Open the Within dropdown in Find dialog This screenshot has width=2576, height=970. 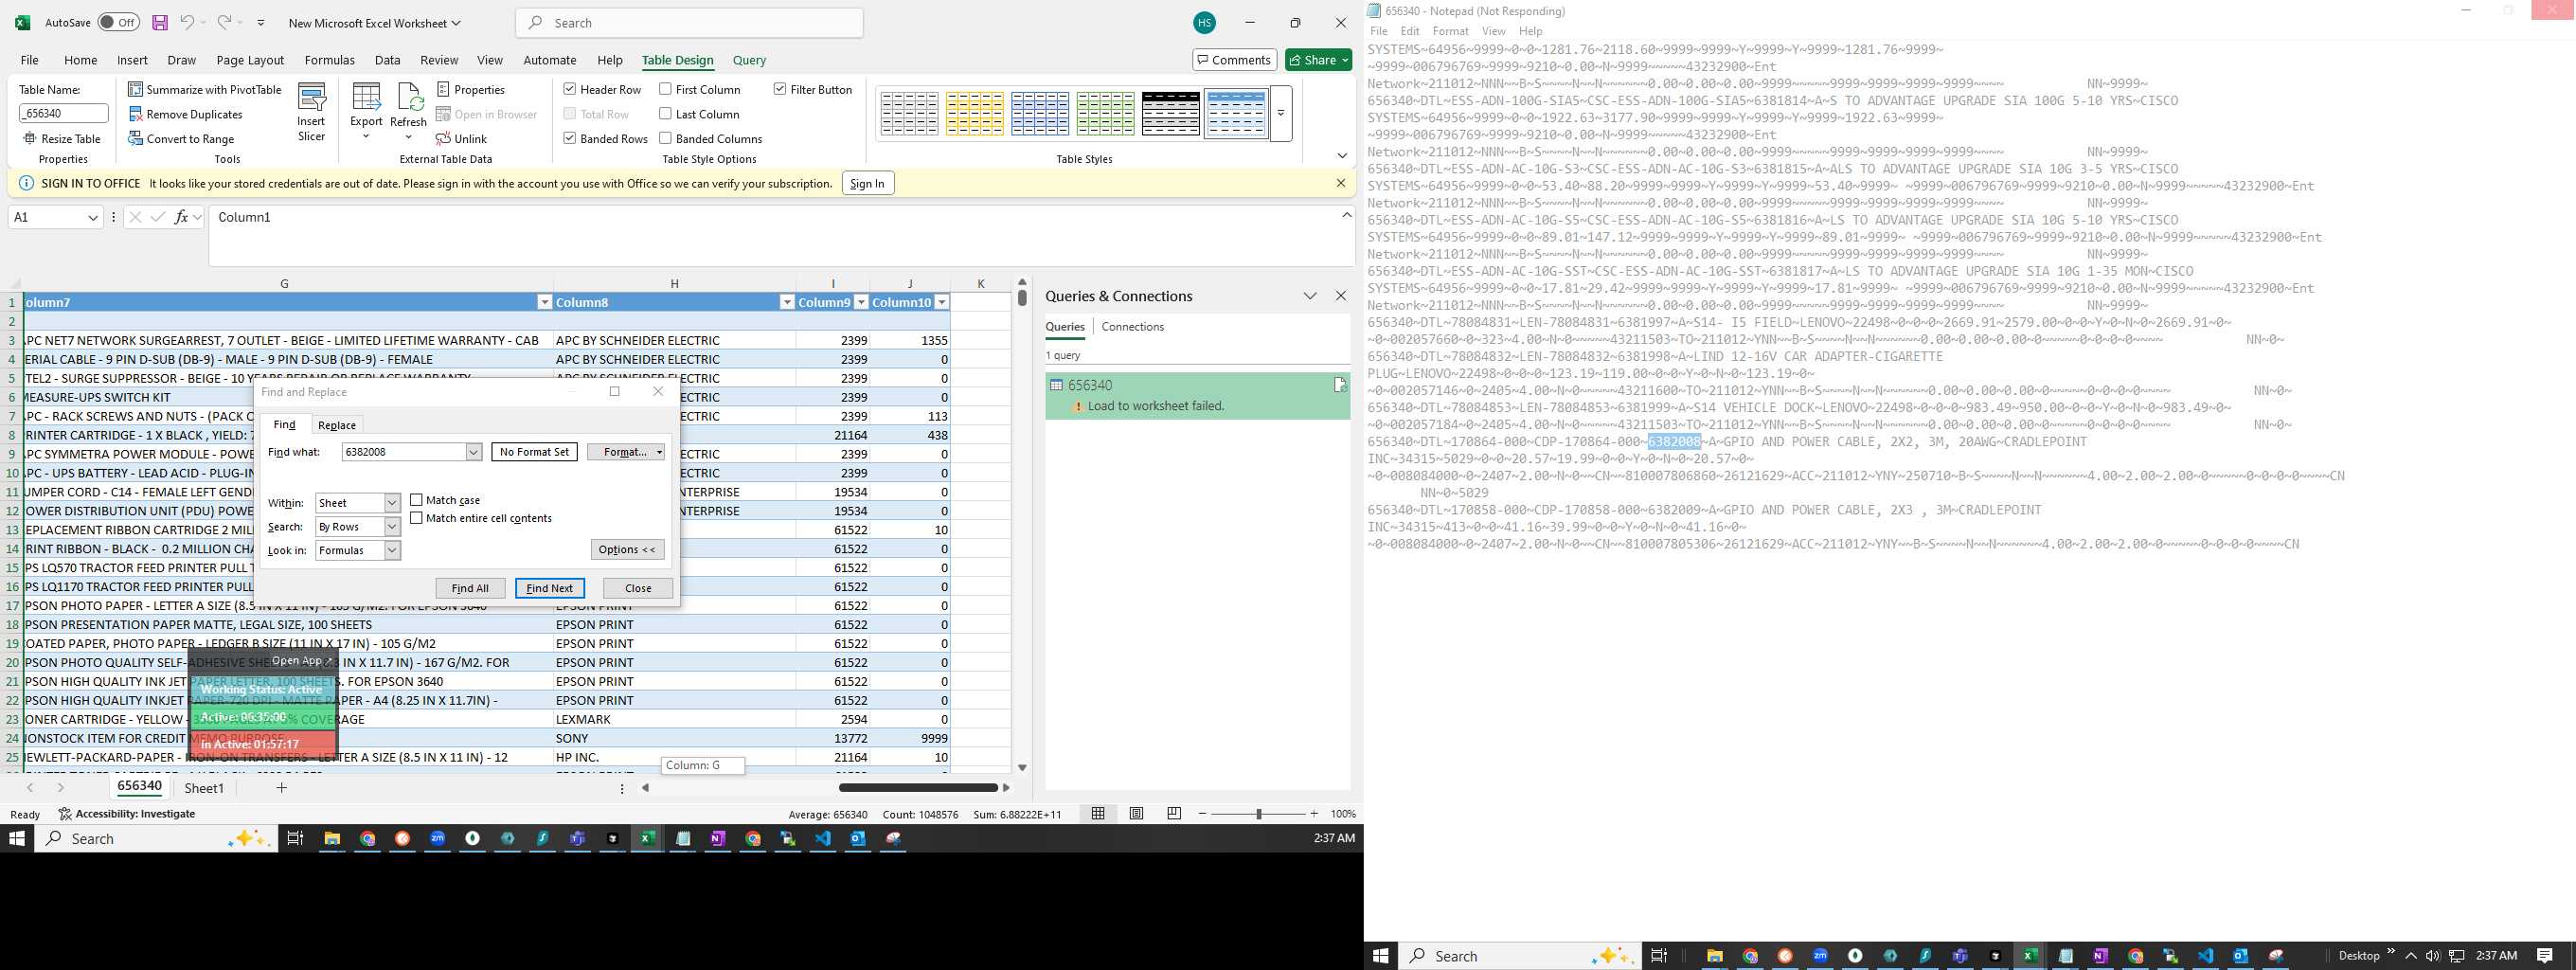pos(392,503)
